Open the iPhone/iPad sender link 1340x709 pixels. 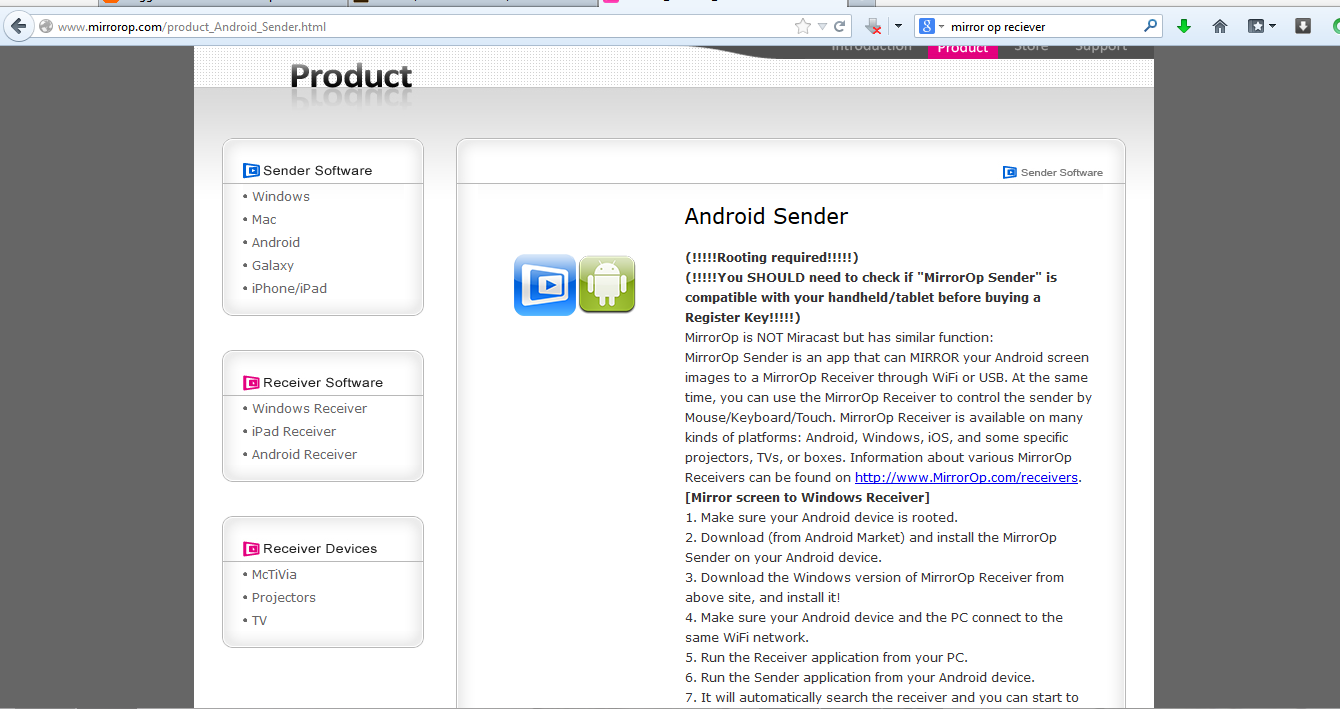289,289
